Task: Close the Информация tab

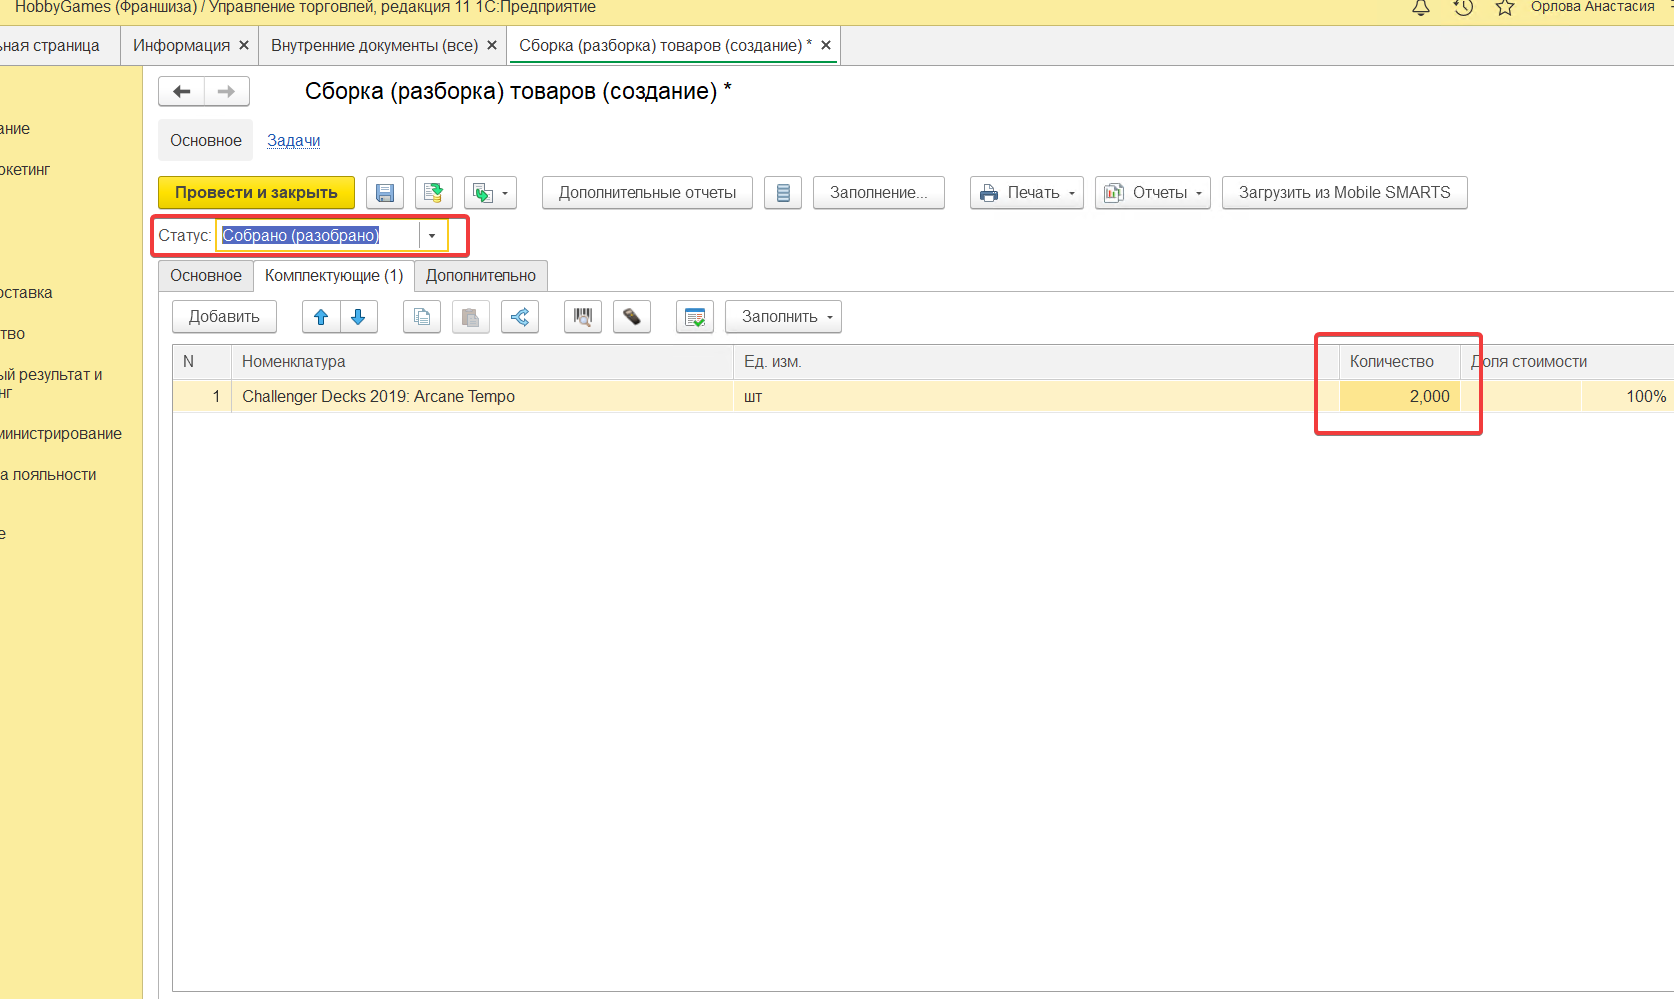Action: [x=244, y=46]
